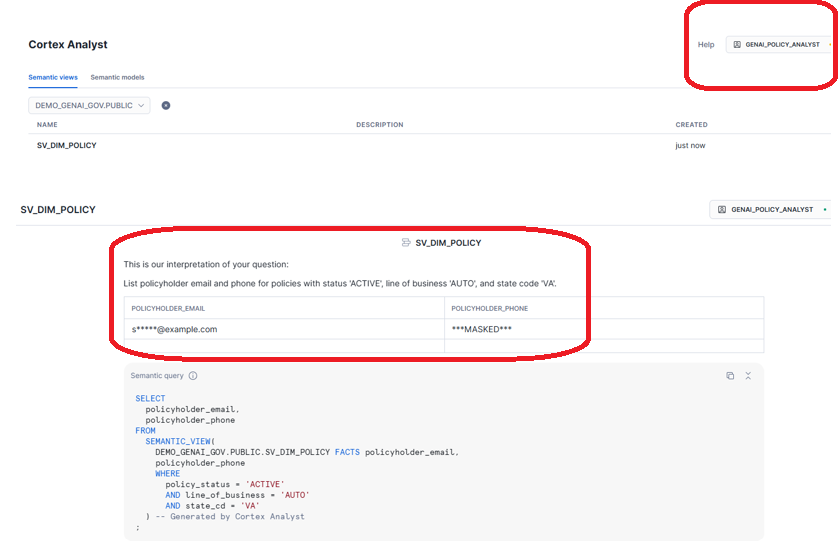Switch to the Semantic views tab
838x541 pixels.
[53, 77]
